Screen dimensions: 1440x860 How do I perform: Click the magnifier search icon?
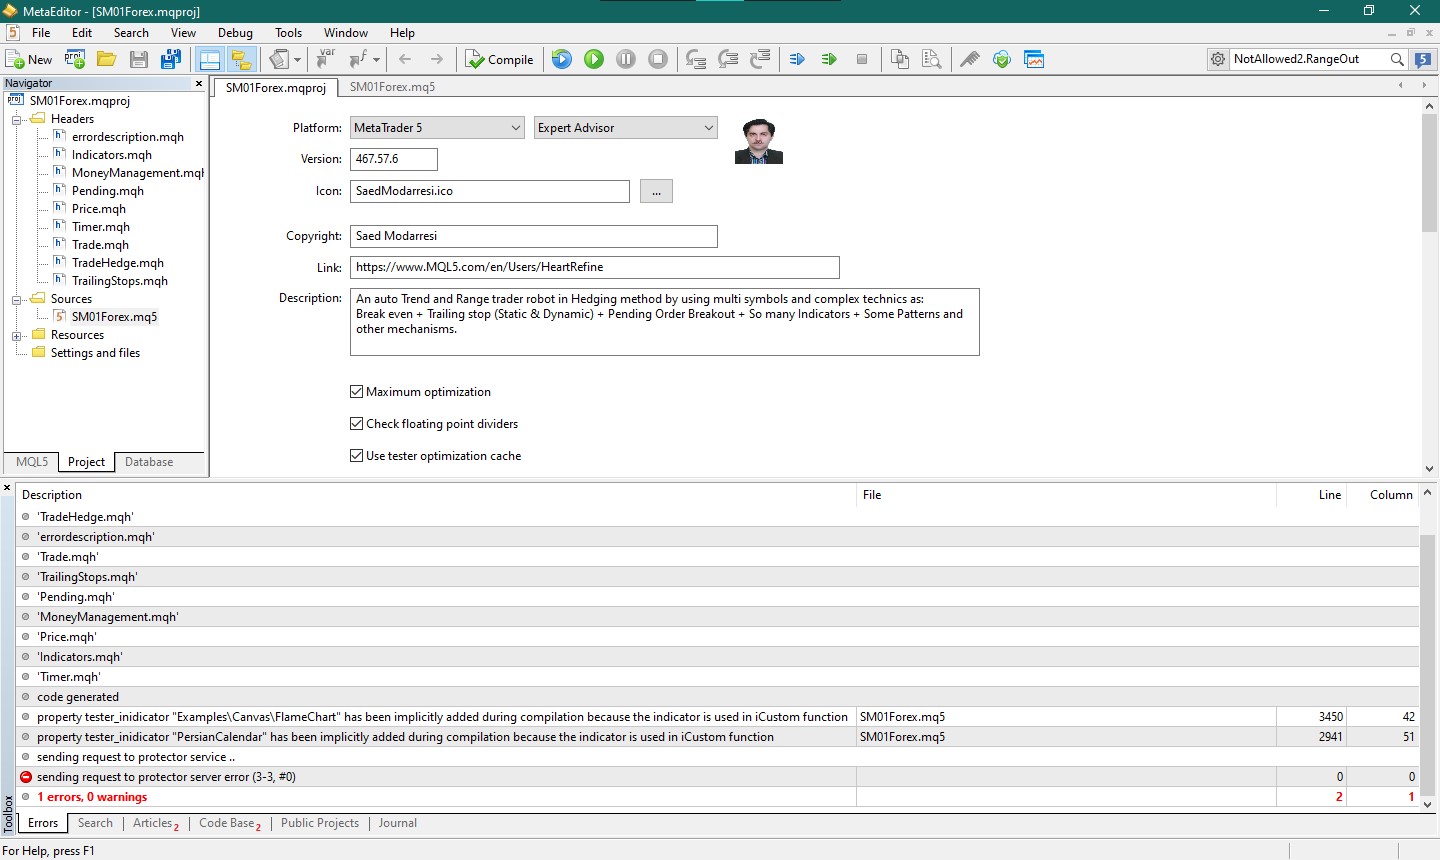[x=1397, y=59]
